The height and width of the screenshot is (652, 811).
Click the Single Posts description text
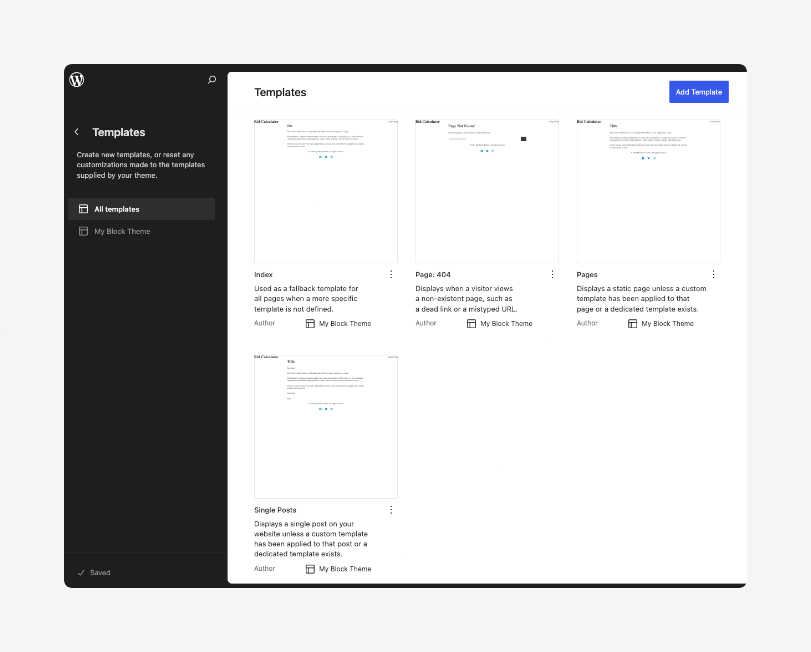click(x=311, y=539)
